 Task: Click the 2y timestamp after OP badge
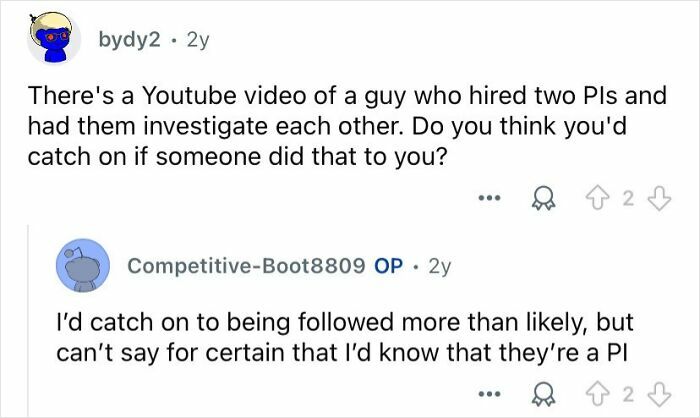click(439, 266)
